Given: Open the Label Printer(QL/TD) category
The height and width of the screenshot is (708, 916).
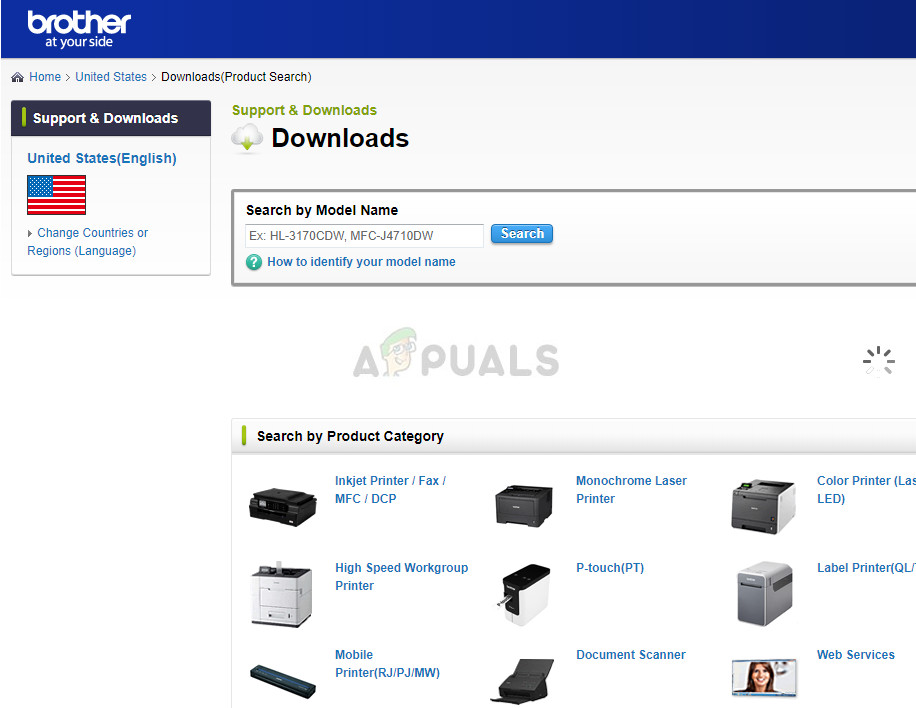Looking at the screenshot, I should 866,568.
